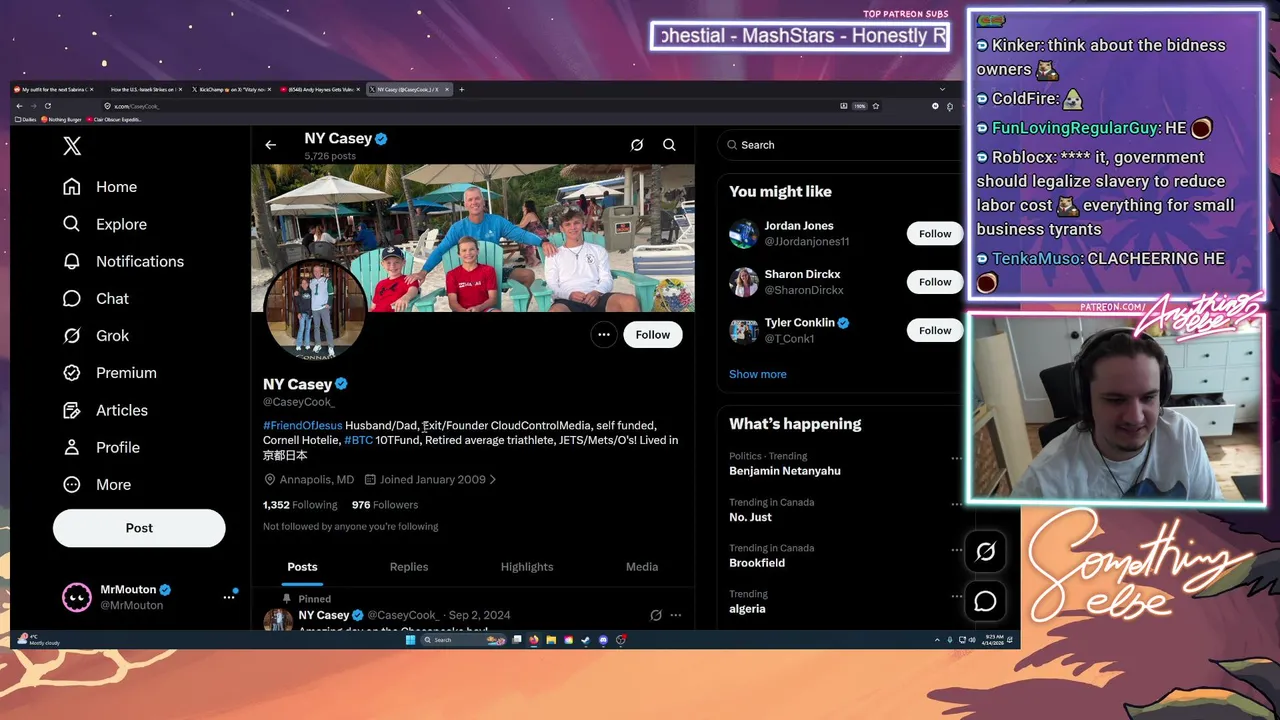Click Grok icon in profile header
Viewport: 1280px width, 720px height.
click(x=637, y=145)
